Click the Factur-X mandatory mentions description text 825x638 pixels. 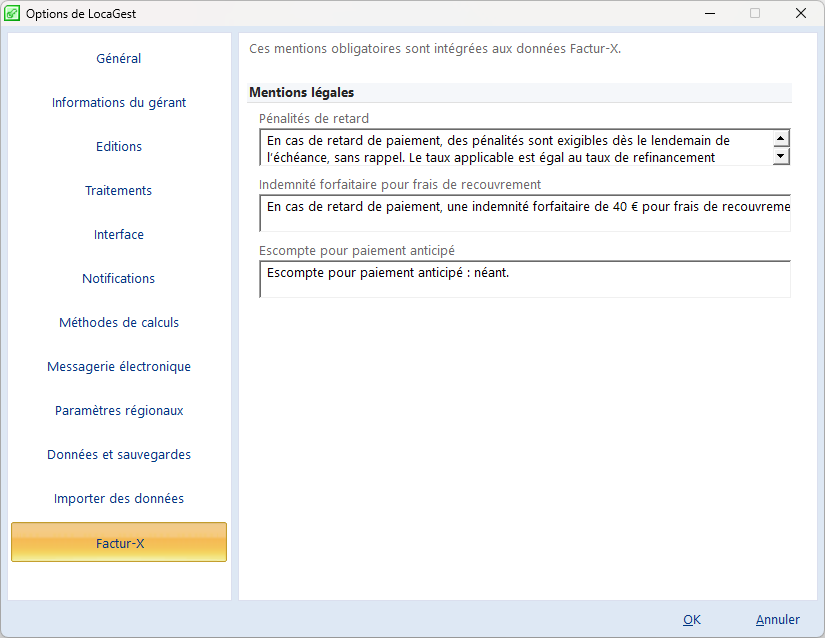coord(435,49)
